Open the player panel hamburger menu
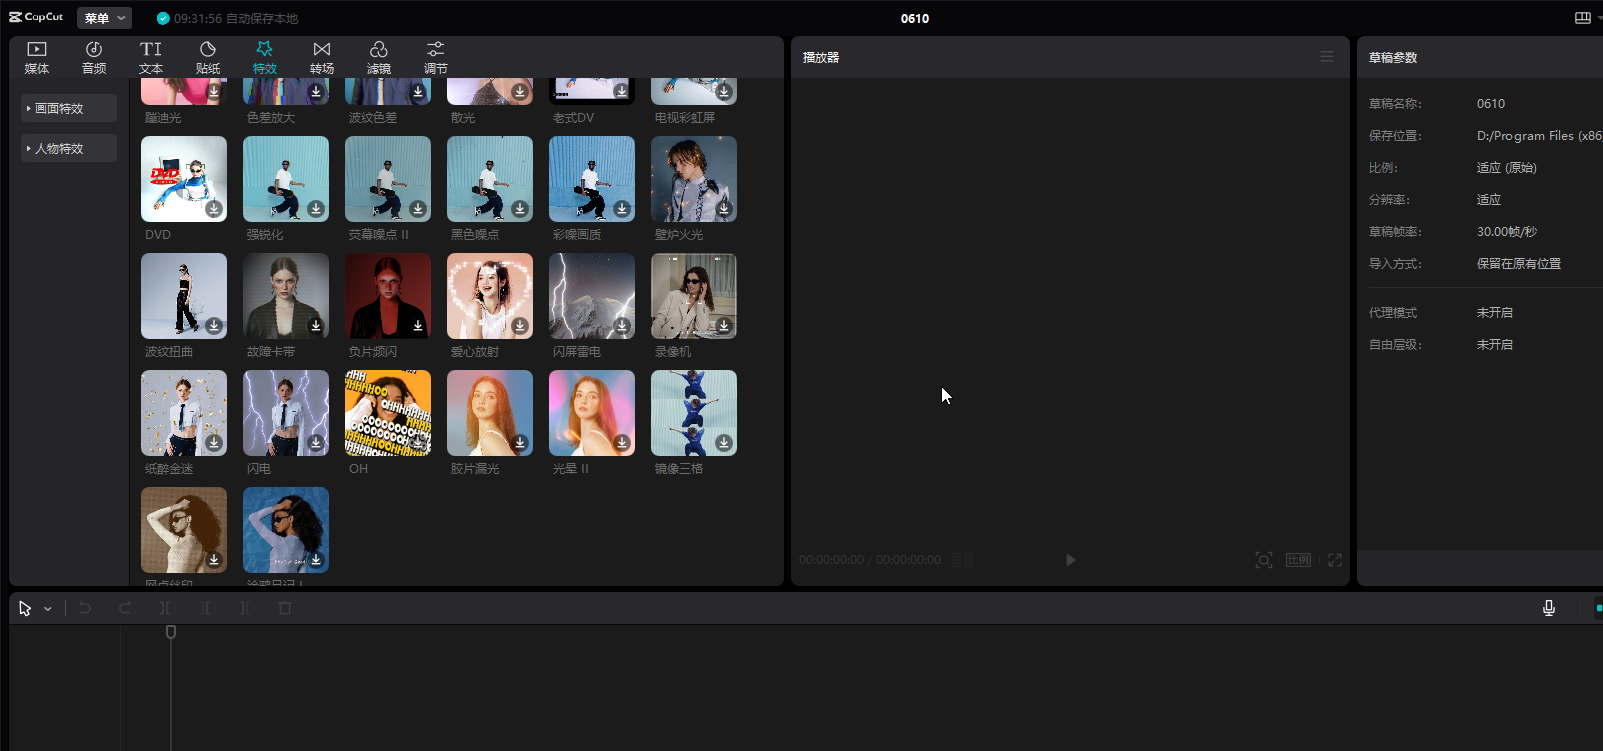The height and width of the screenshot is (751, 1603). tap(1327, 57)
